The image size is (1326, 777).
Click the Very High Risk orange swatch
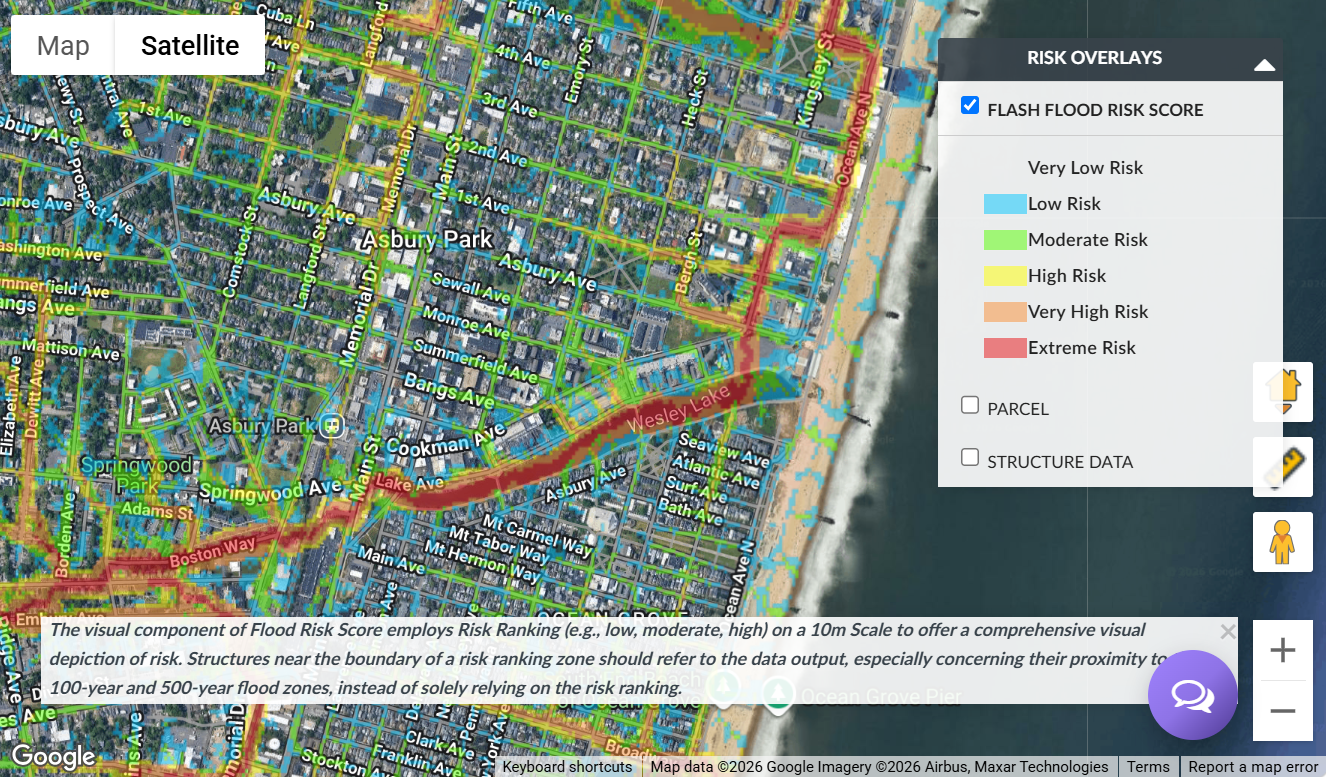coord(1005,312)
